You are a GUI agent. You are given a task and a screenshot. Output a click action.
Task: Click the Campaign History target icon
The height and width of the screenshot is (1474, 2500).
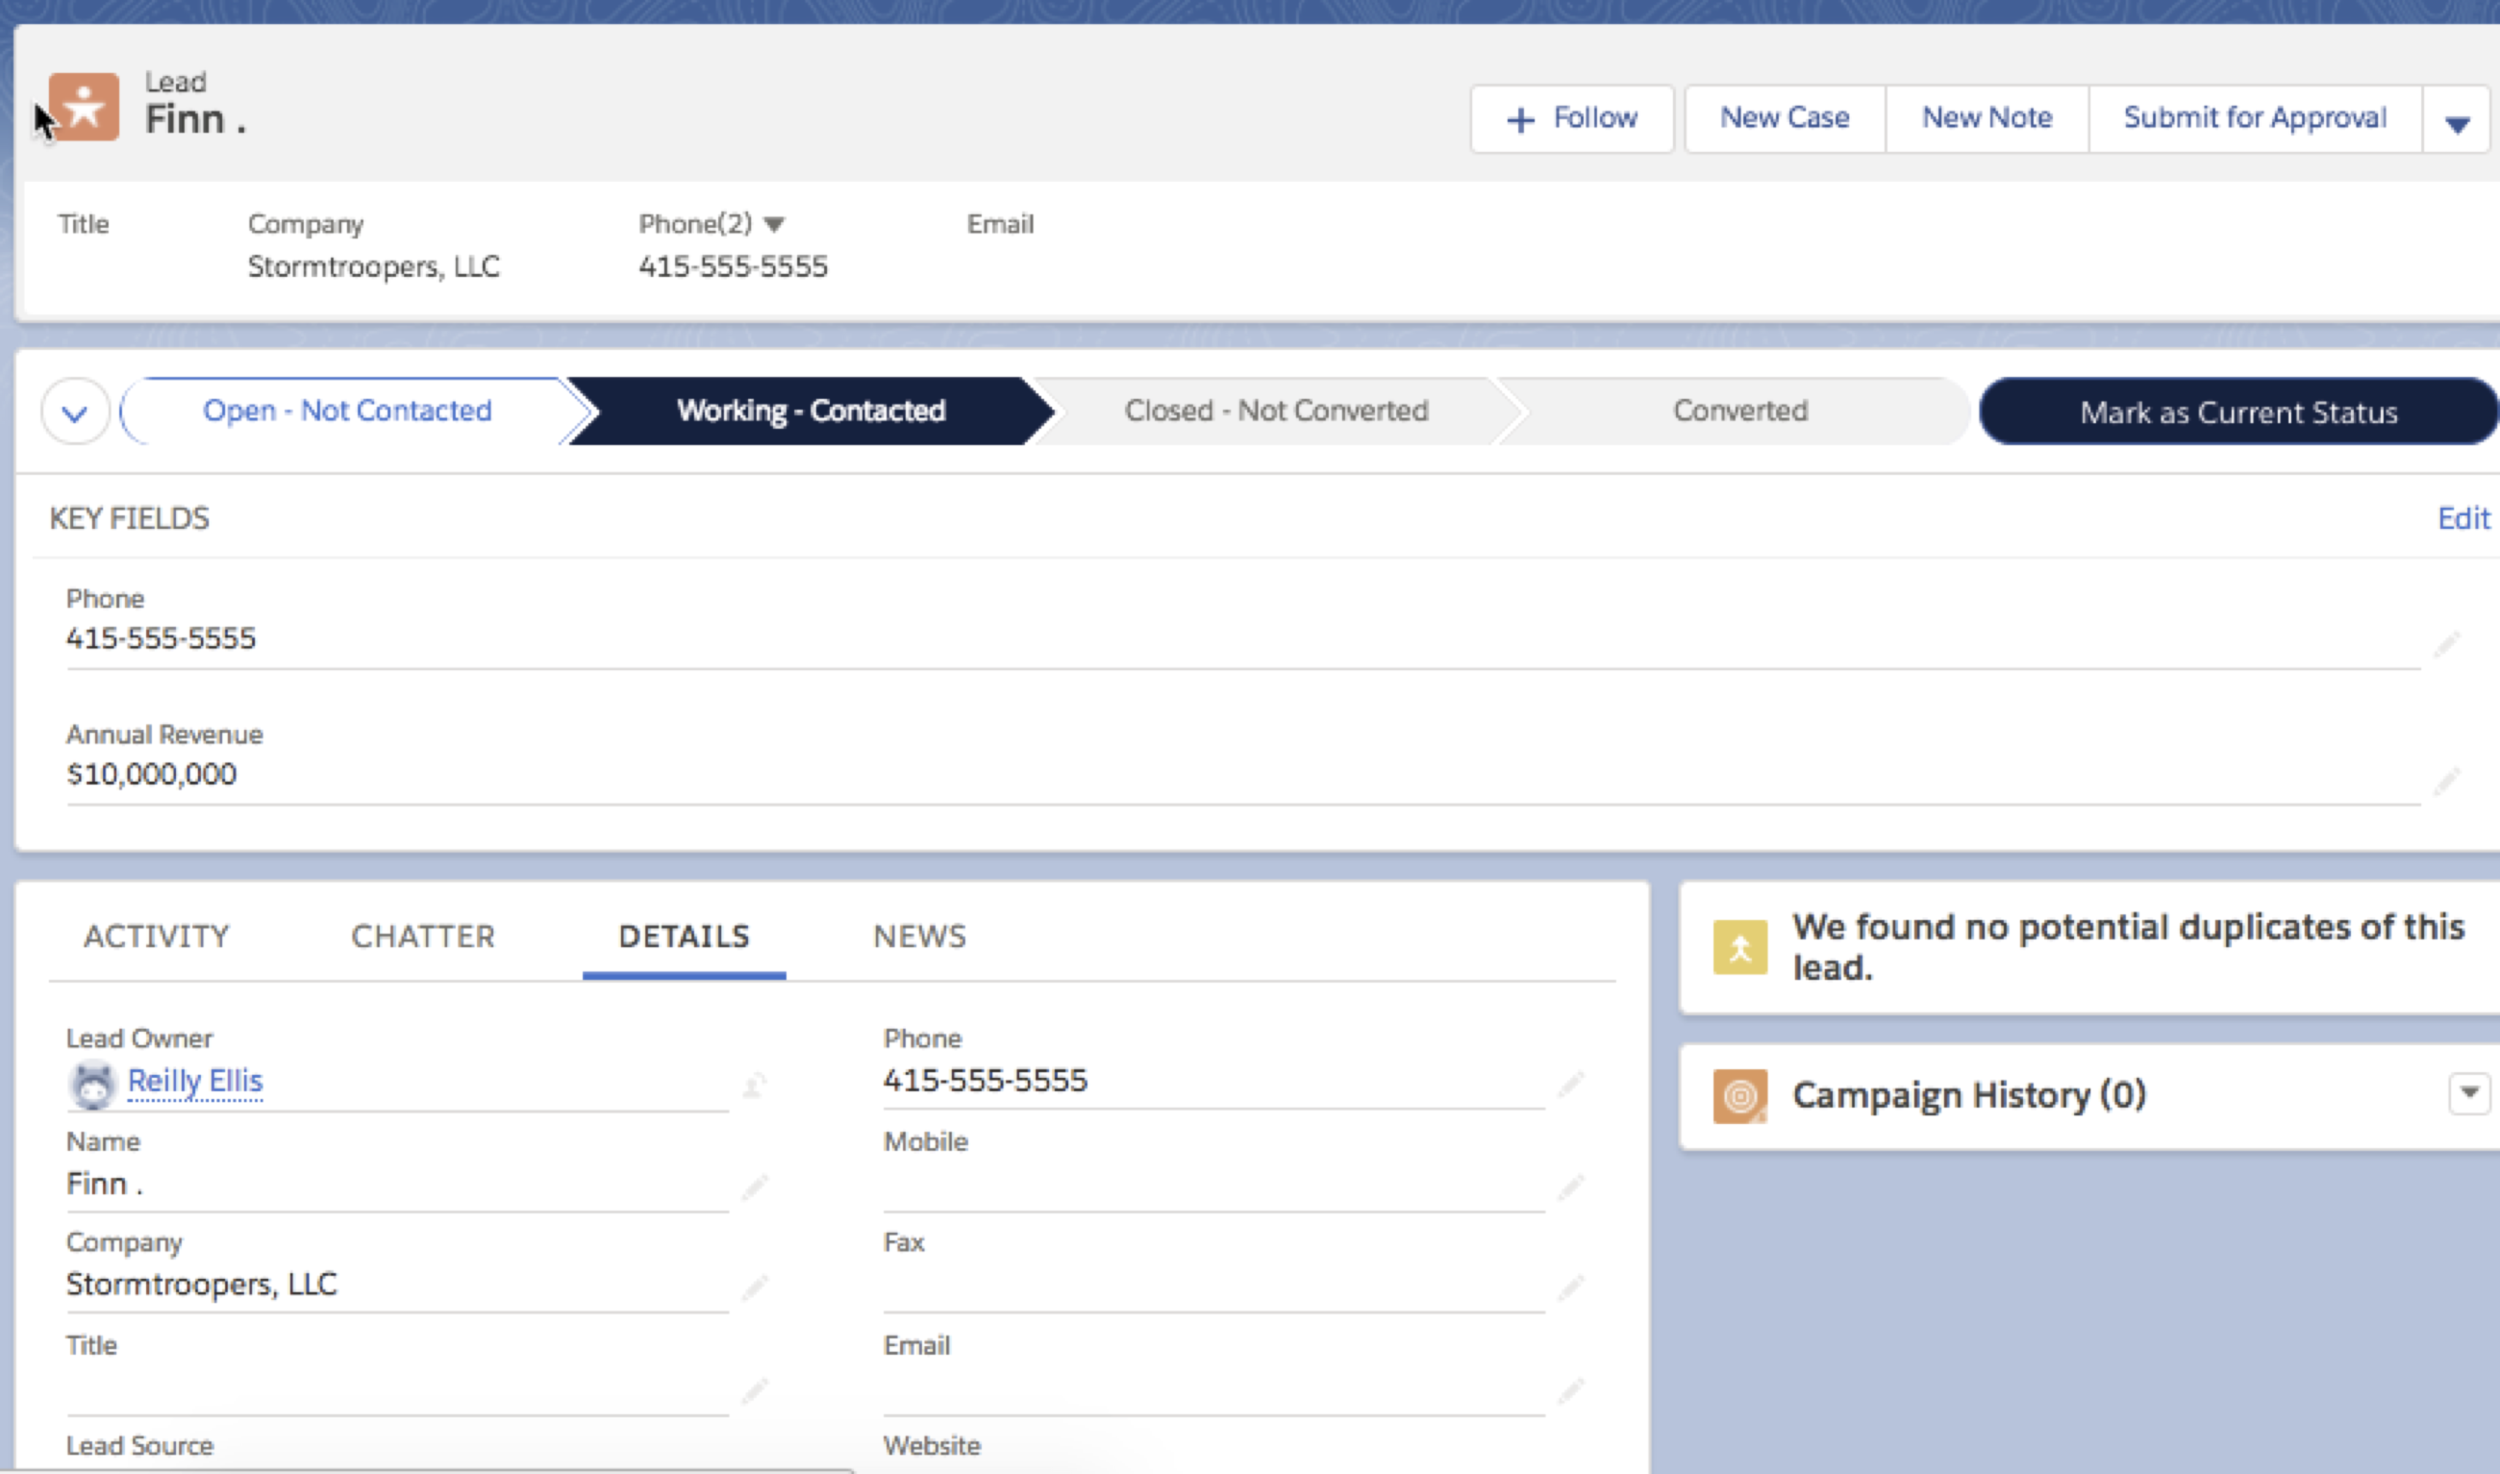coord(1739,1096)
